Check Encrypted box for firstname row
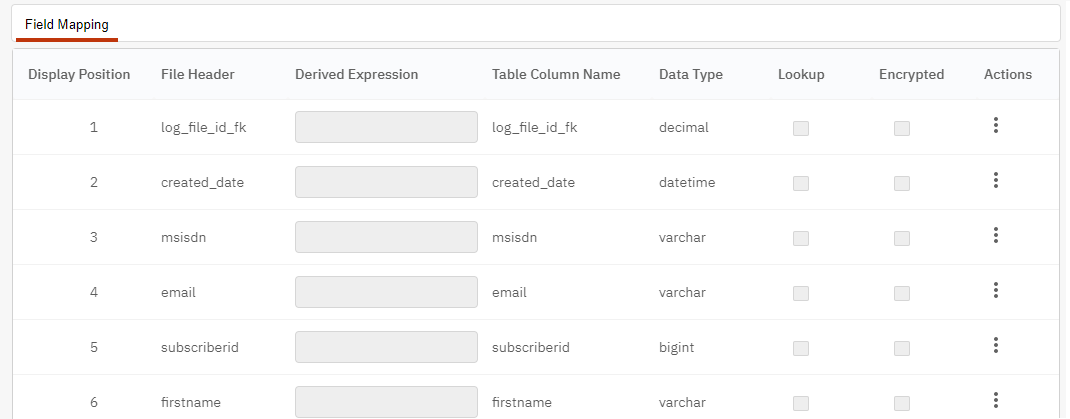This screenshot has width=1070, height=419. [x=902, y=403]
